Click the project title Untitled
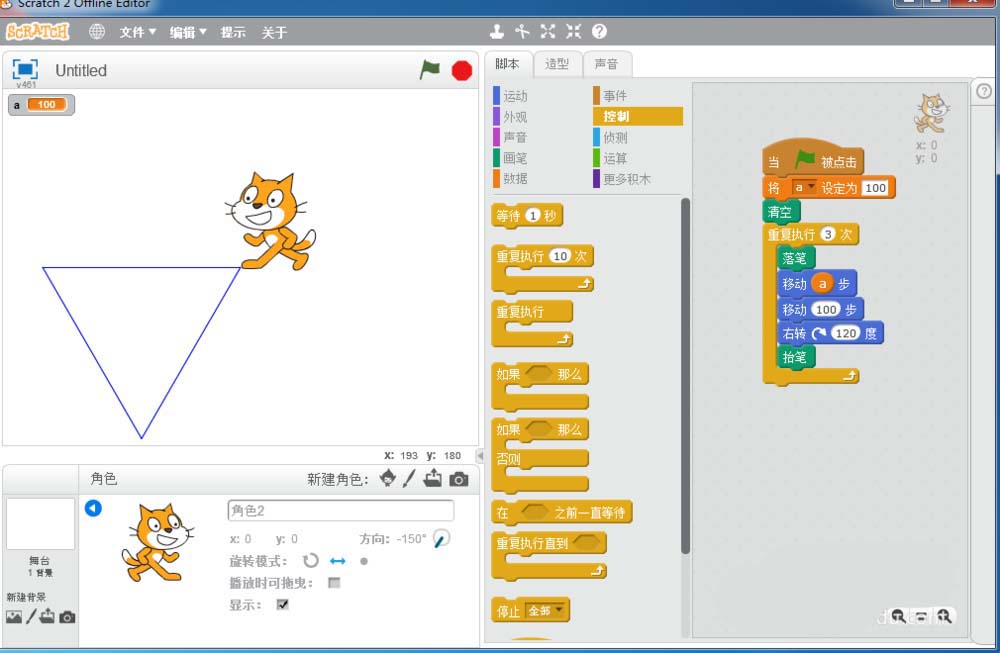The width and height of the screenshot is (1000, 653). (x=81, y=70)
